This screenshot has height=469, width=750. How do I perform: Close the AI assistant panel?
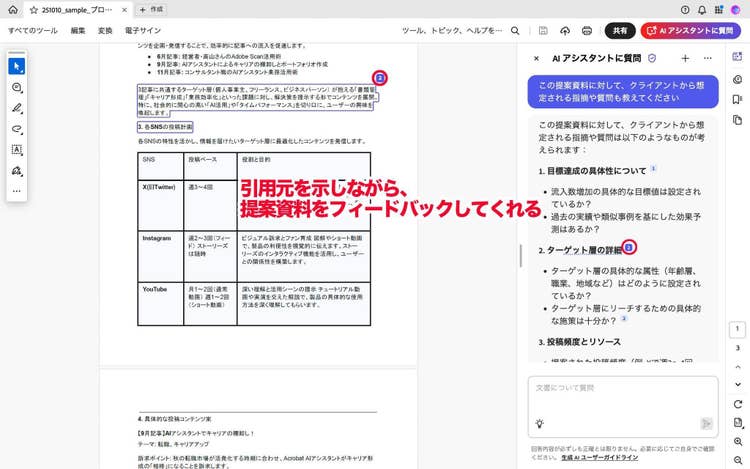[x=536, y=59]
